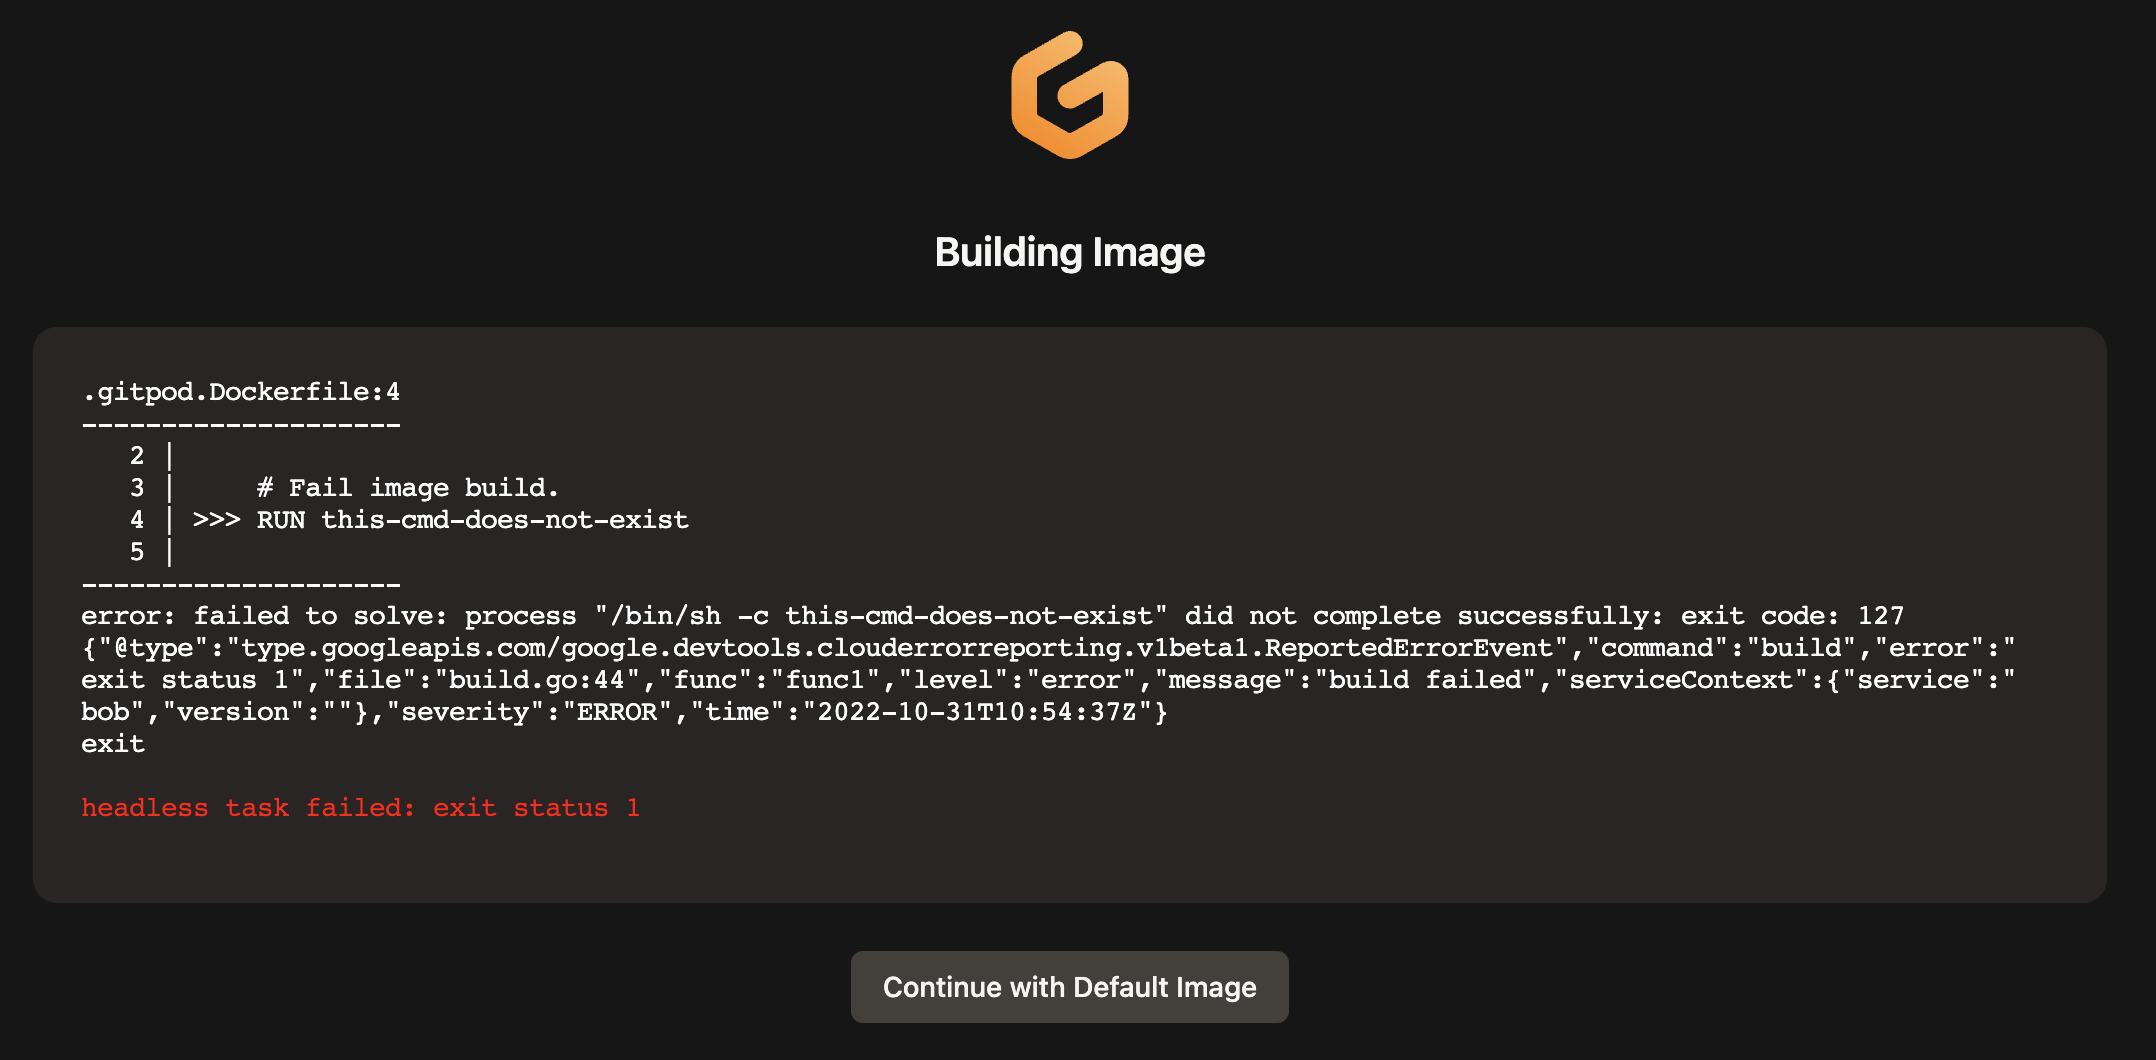Click the Building Image heading
This screenshot has width=2156, height=1060.
point(1069,252)
